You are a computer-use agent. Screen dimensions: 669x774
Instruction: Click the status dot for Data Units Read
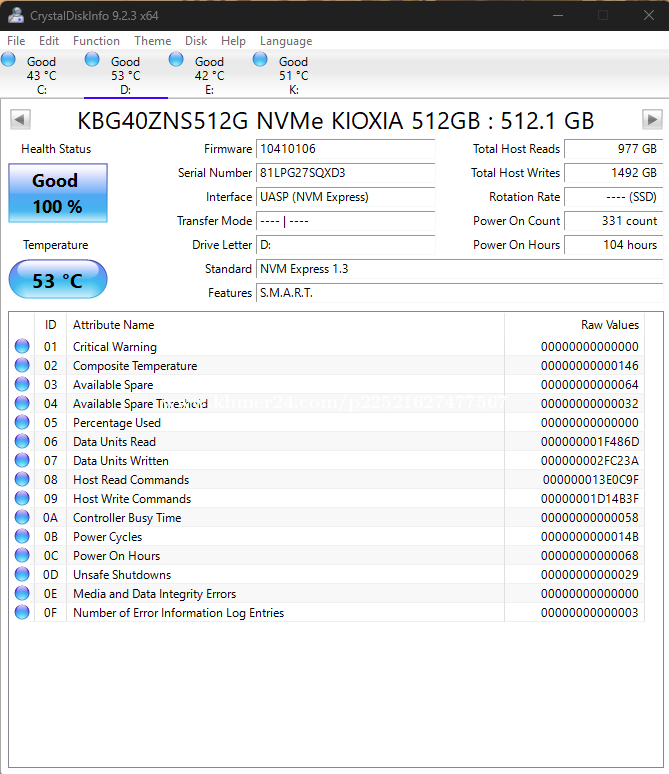22,441
